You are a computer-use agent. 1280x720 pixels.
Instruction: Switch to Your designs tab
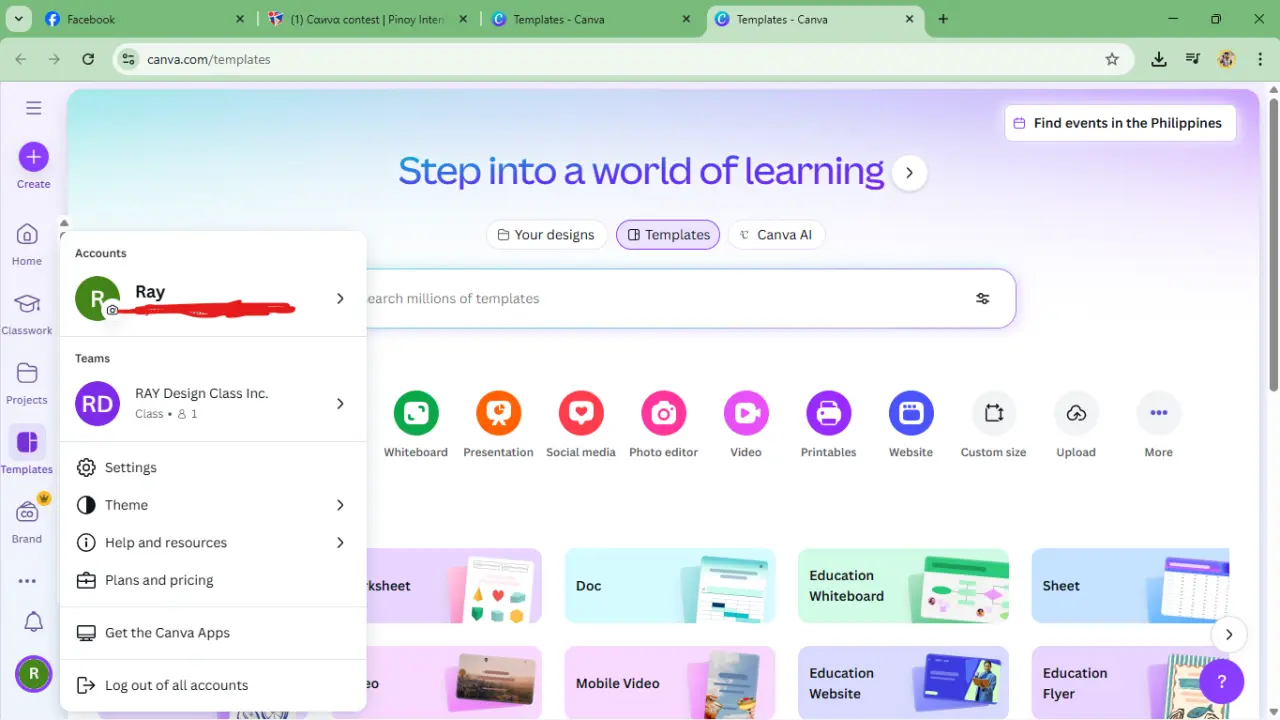click(x=546, y=235)
